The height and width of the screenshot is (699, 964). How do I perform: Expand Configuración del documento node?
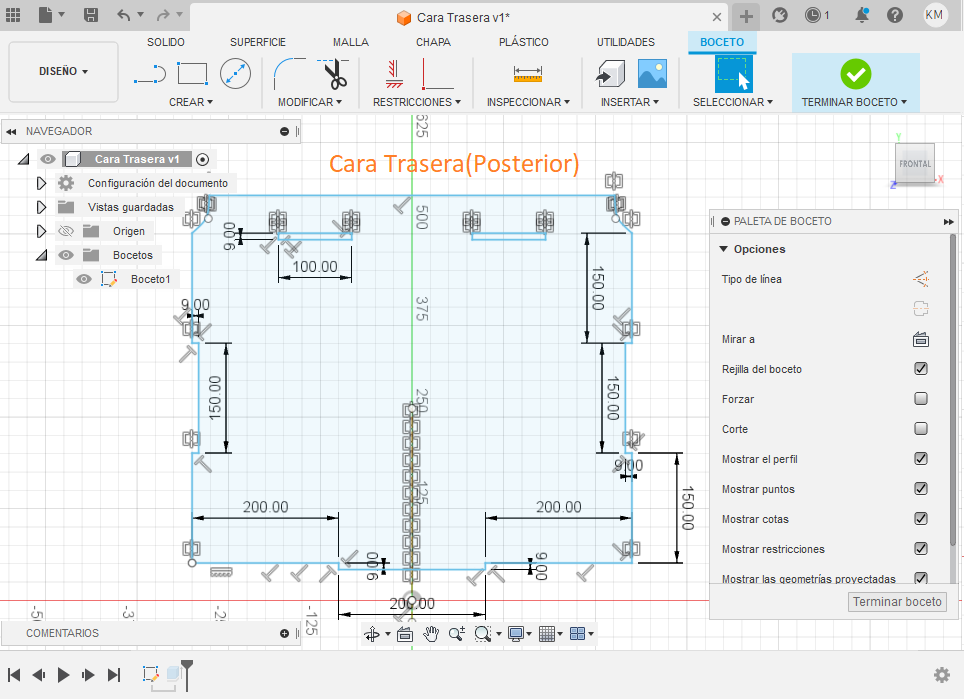pyautogui.click(x=41, y=183)
